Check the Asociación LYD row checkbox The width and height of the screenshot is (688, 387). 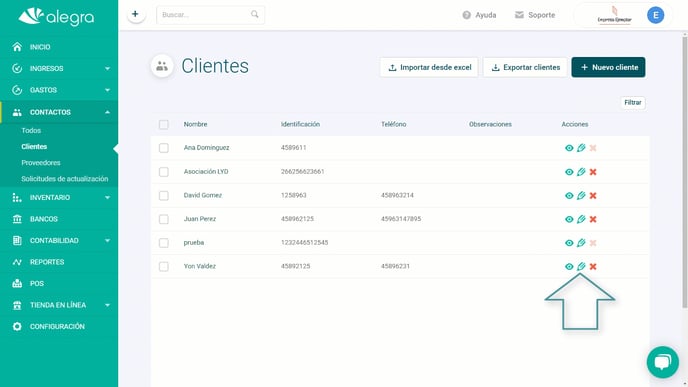(x=164, y=172)
